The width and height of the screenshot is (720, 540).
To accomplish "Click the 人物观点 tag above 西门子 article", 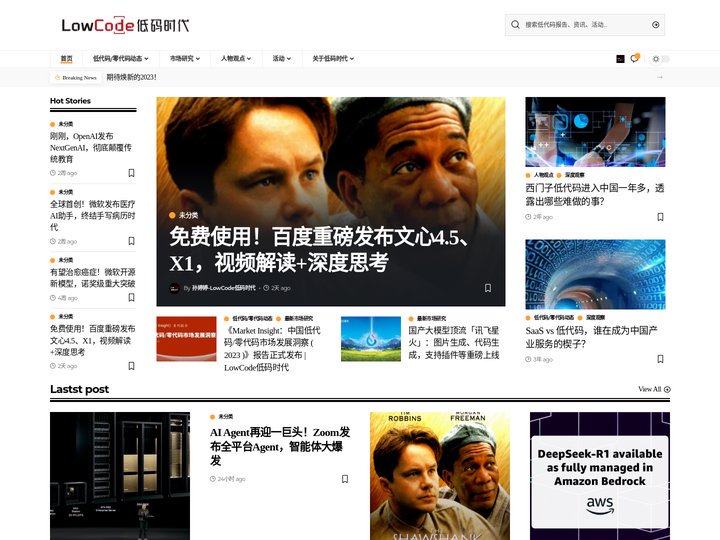I will 543,175.
